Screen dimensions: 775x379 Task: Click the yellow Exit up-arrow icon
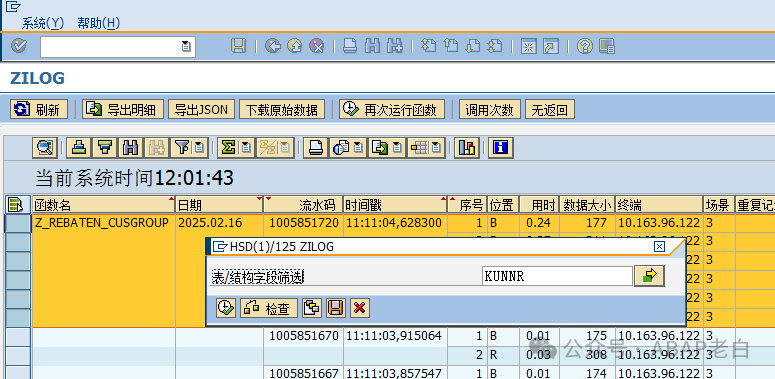[x=295, y=46]
